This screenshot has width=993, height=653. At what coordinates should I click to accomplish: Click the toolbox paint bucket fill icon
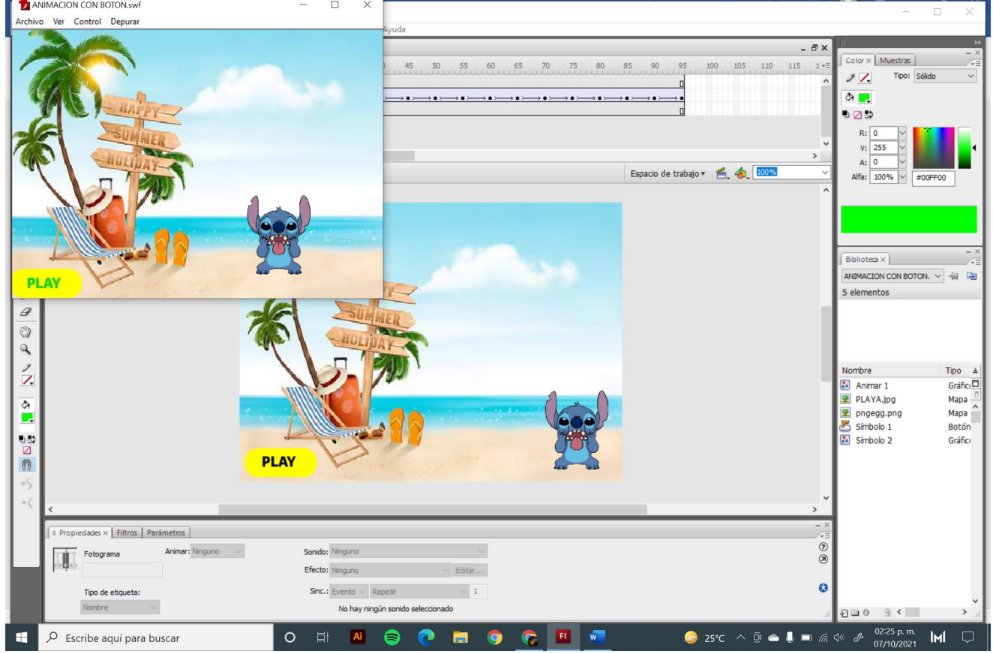(26, 404)
